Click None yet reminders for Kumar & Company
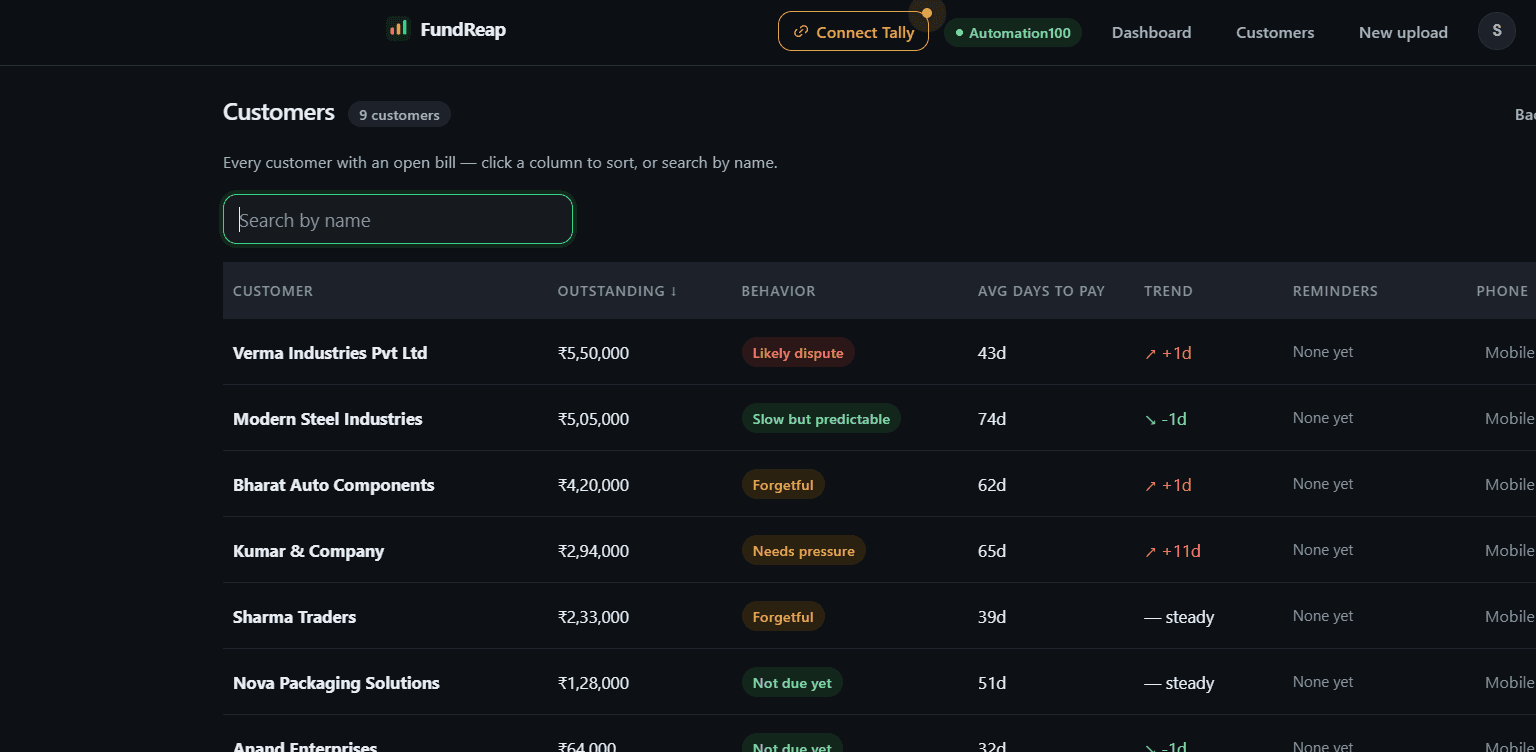The image size is (1536, 752). pos(1323,550)
